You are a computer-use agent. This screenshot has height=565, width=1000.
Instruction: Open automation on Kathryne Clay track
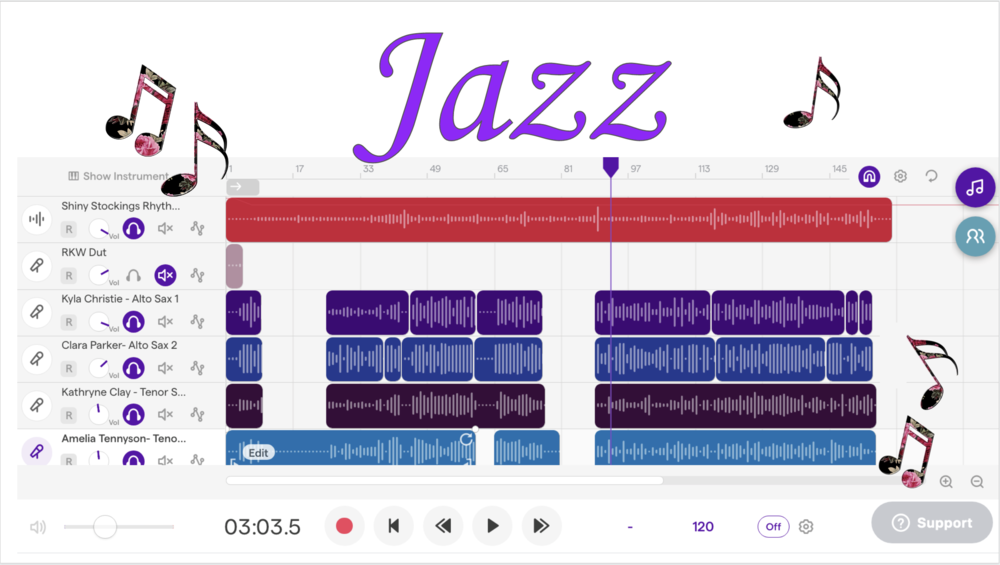198,415
